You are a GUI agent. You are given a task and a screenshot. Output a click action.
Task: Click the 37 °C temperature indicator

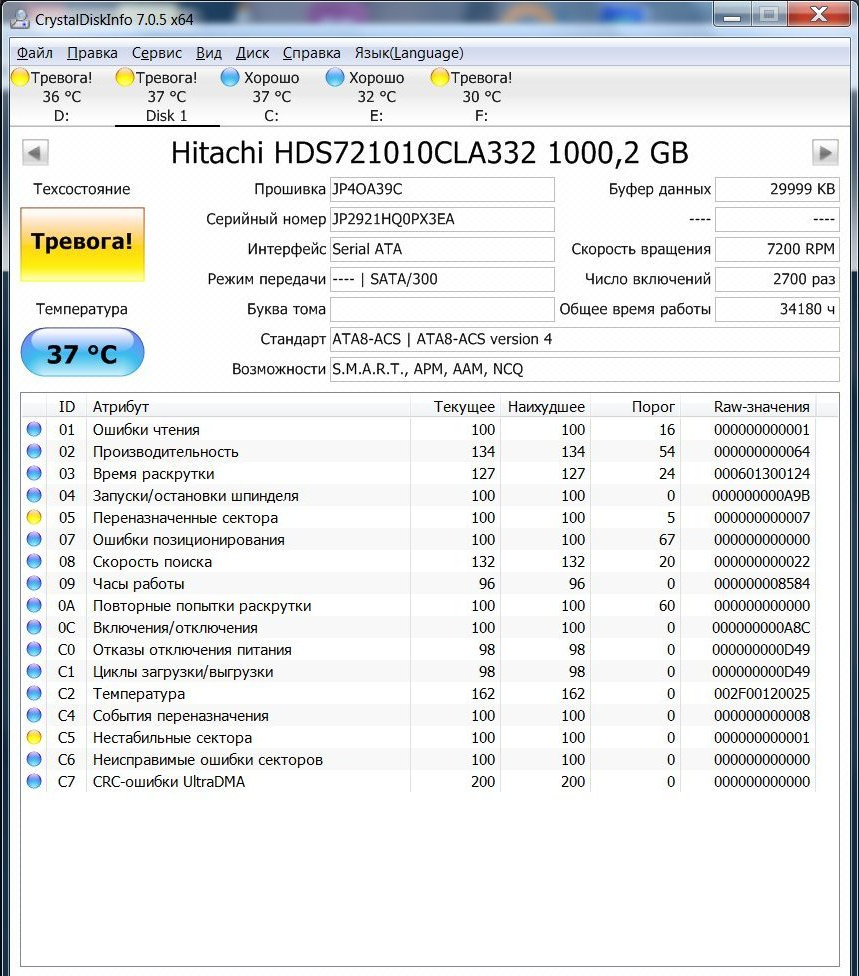coord(82,352)
